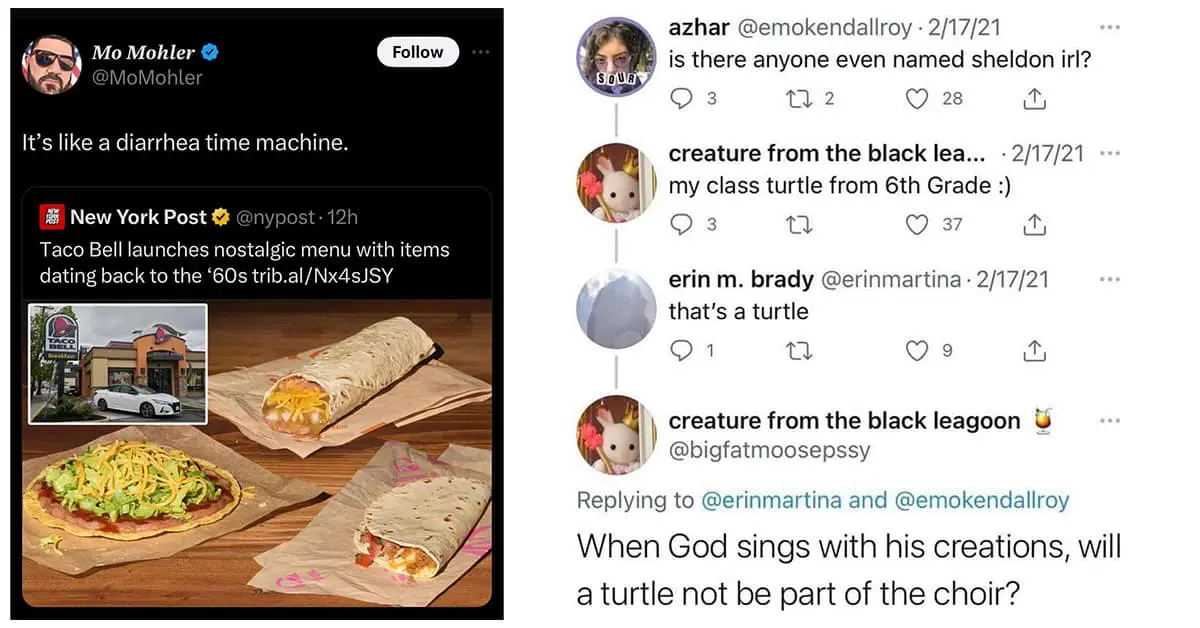Image resolution: width=1200 pixels, height=628 pixels.
Task: Like the tweet with 37 likes
Action: tap(916, 224)
